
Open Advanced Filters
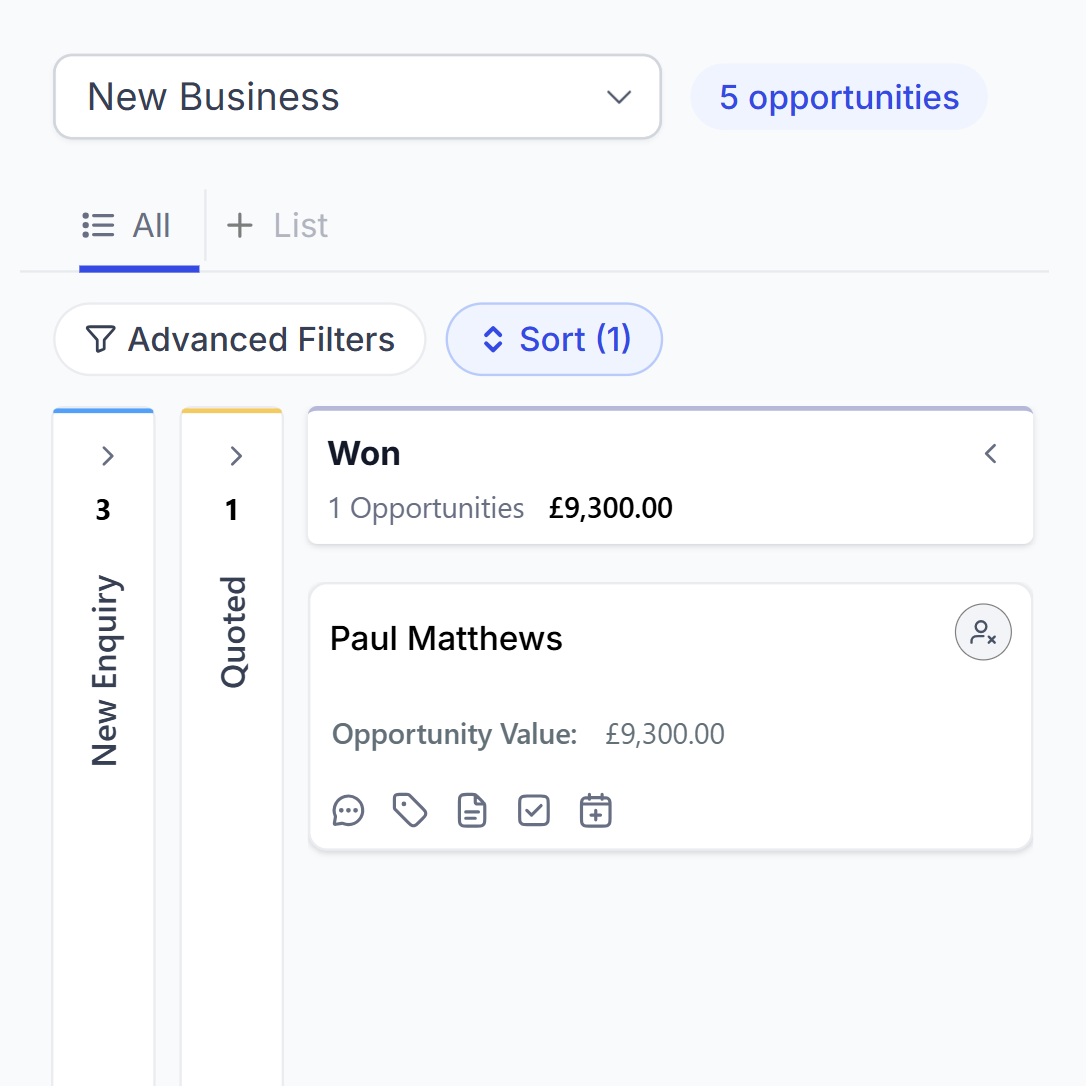(x=240, y=340)
